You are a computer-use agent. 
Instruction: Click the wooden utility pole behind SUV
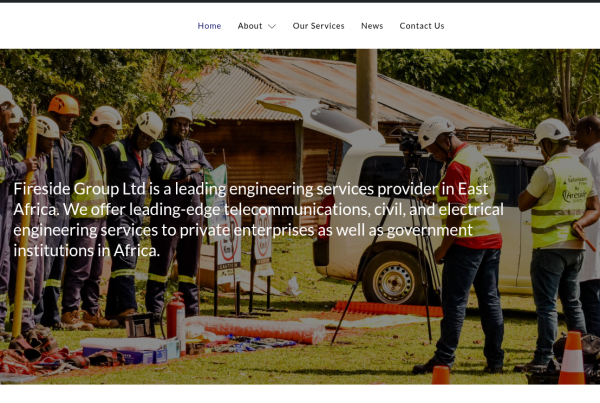[x=367, y=88]
